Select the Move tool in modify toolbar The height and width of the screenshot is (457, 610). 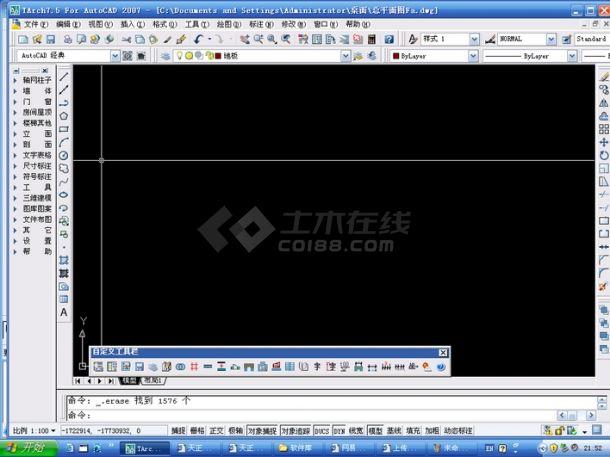click(x=603, y=142)
